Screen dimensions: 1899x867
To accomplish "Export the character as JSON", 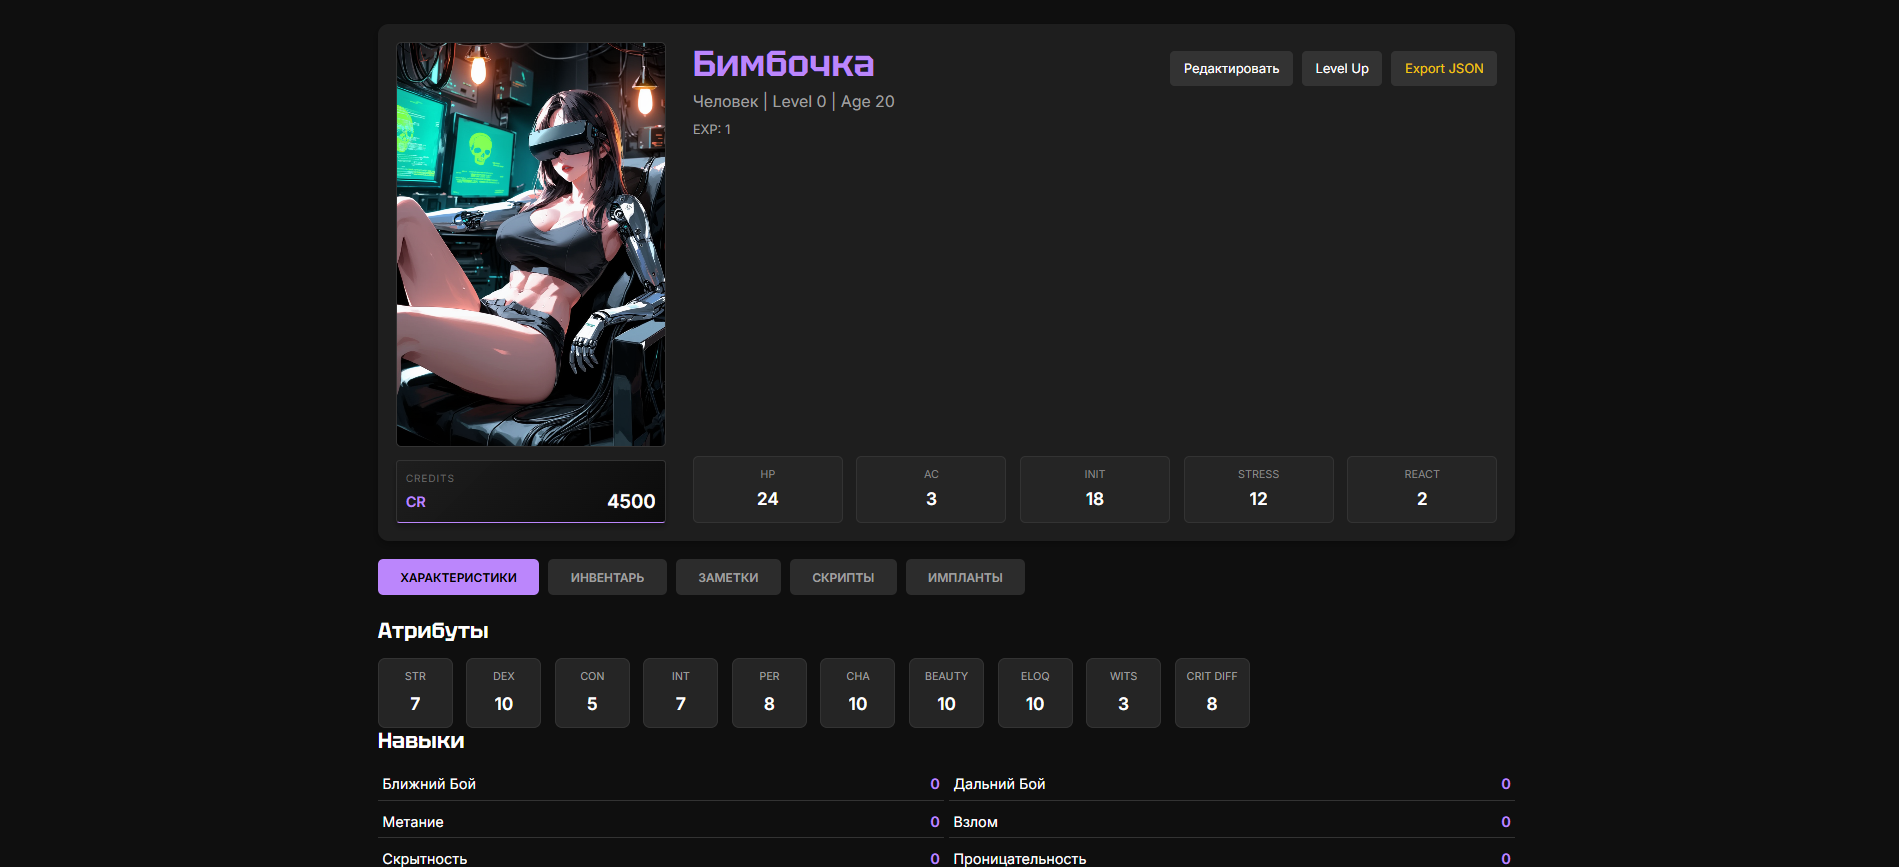I will pos(1443,68).
